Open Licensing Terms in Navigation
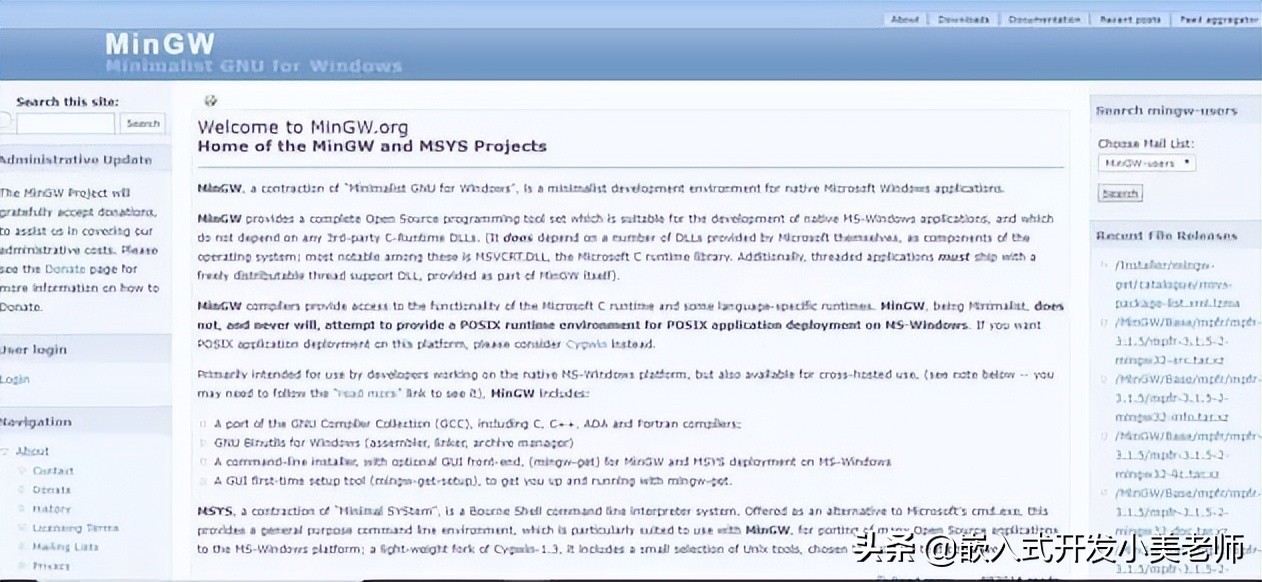Image resolution: width=1262 pixels, height=582 pixels. click(75, 527)
